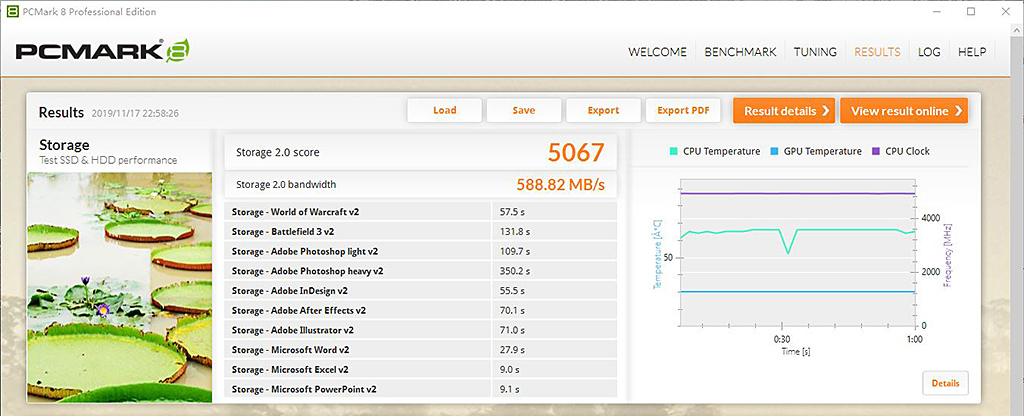1024x416 pixels.
Task: Open the TUNING tab
Action: (815, 52)
